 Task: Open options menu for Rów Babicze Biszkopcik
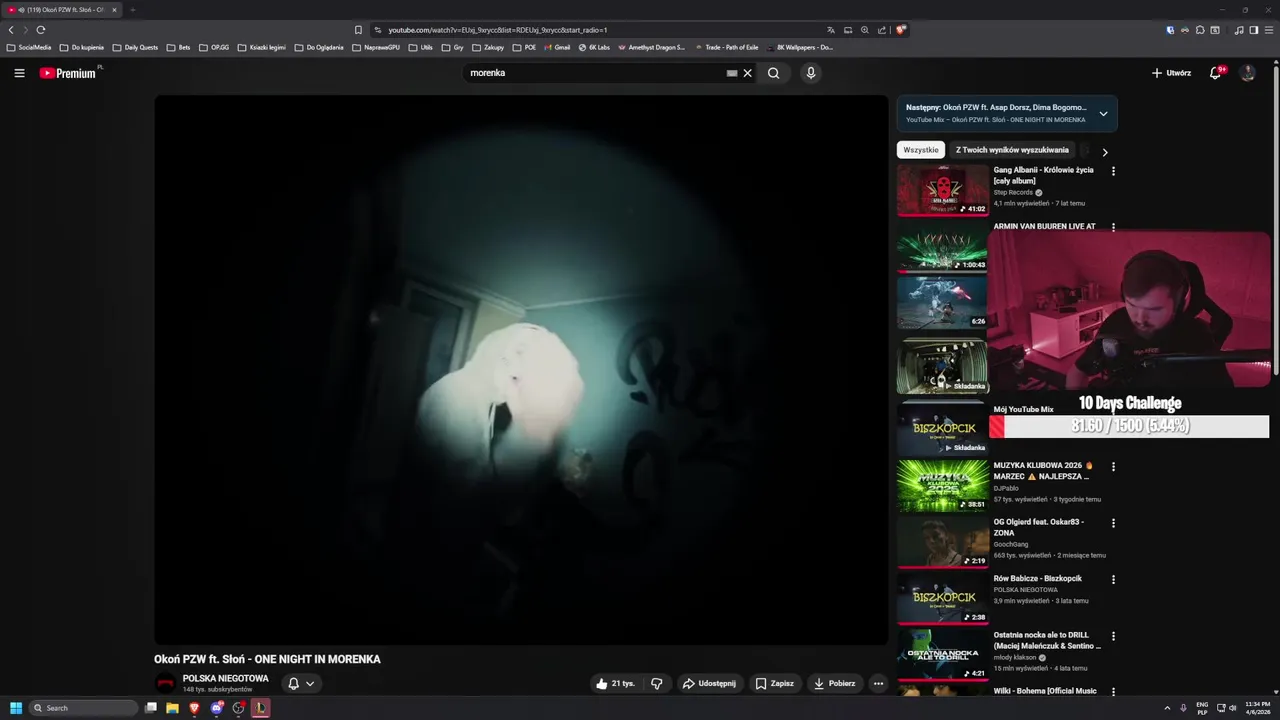(x=1113, y=579)
